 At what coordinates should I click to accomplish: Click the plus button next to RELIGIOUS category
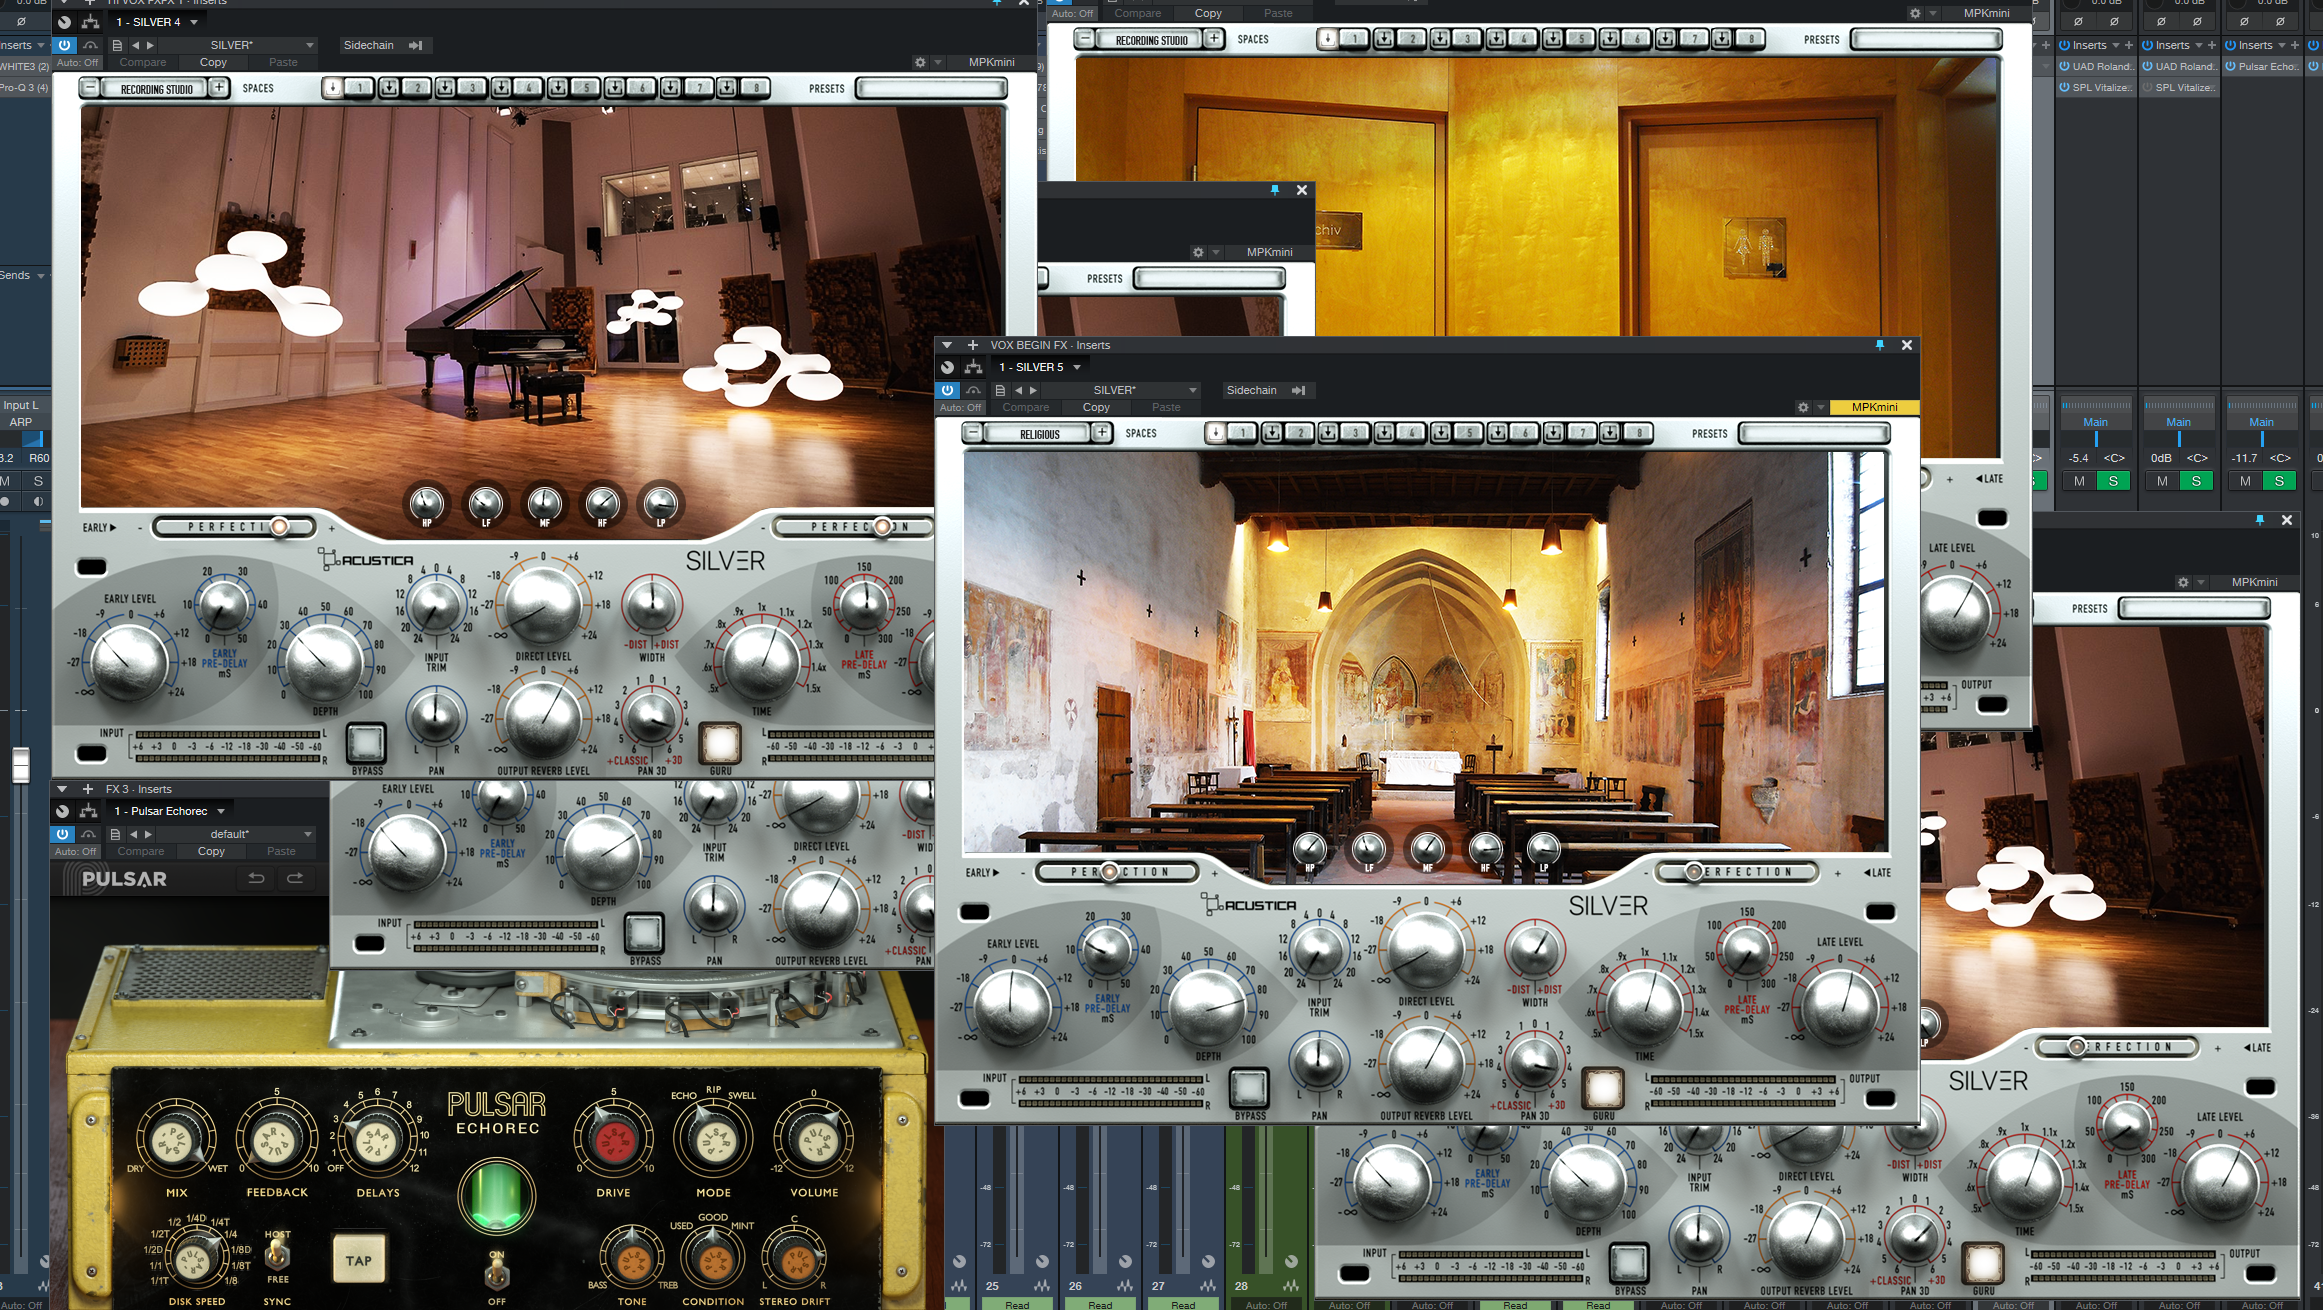pos(1101,433)
